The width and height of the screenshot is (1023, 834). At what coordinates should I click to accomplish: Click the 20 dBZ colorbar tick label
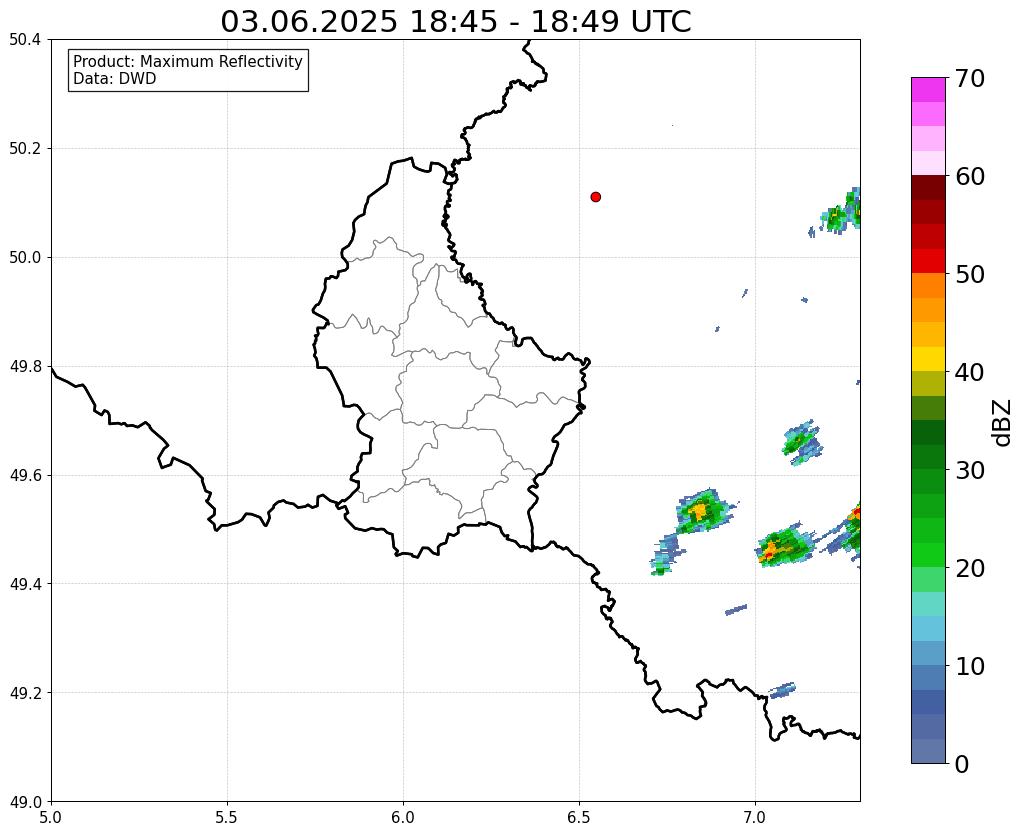coord(970,568)
